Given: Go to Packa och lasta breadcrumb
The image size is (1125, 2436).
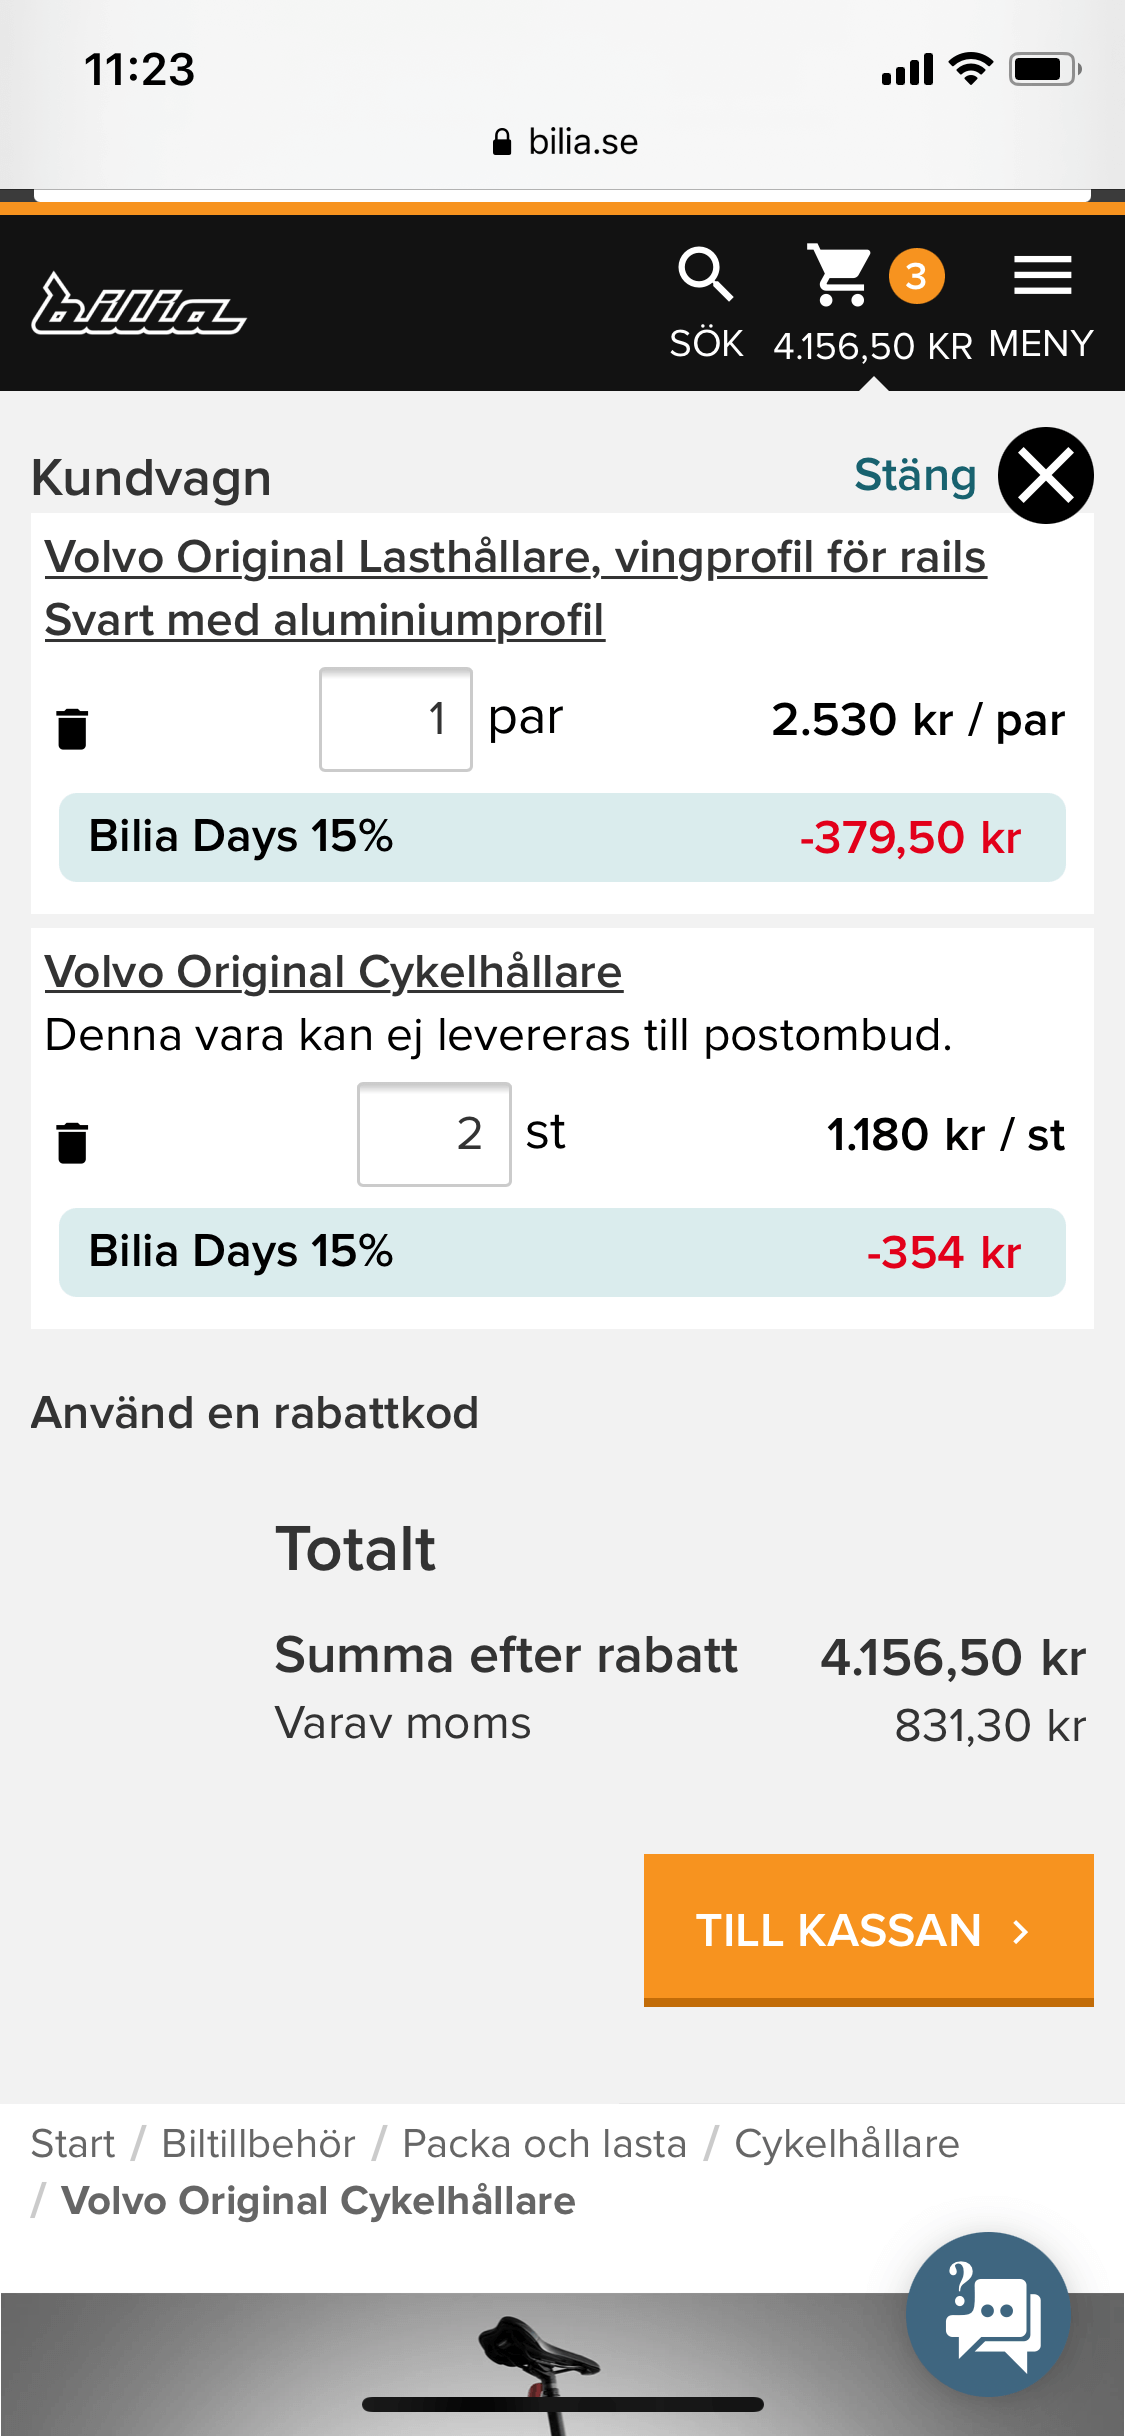Looking at the screenshot, I should [544, 2143].
